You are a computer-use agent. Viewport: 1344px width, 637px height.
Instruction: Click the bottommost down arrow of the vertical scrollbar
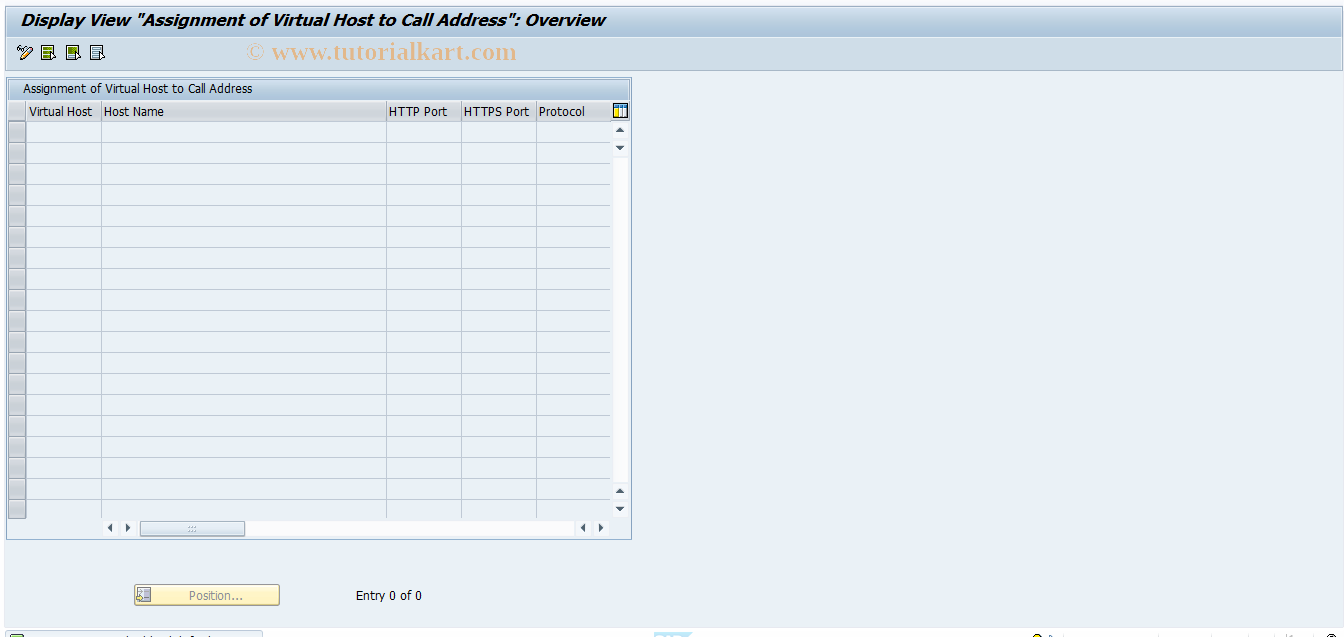coord(620,508)
